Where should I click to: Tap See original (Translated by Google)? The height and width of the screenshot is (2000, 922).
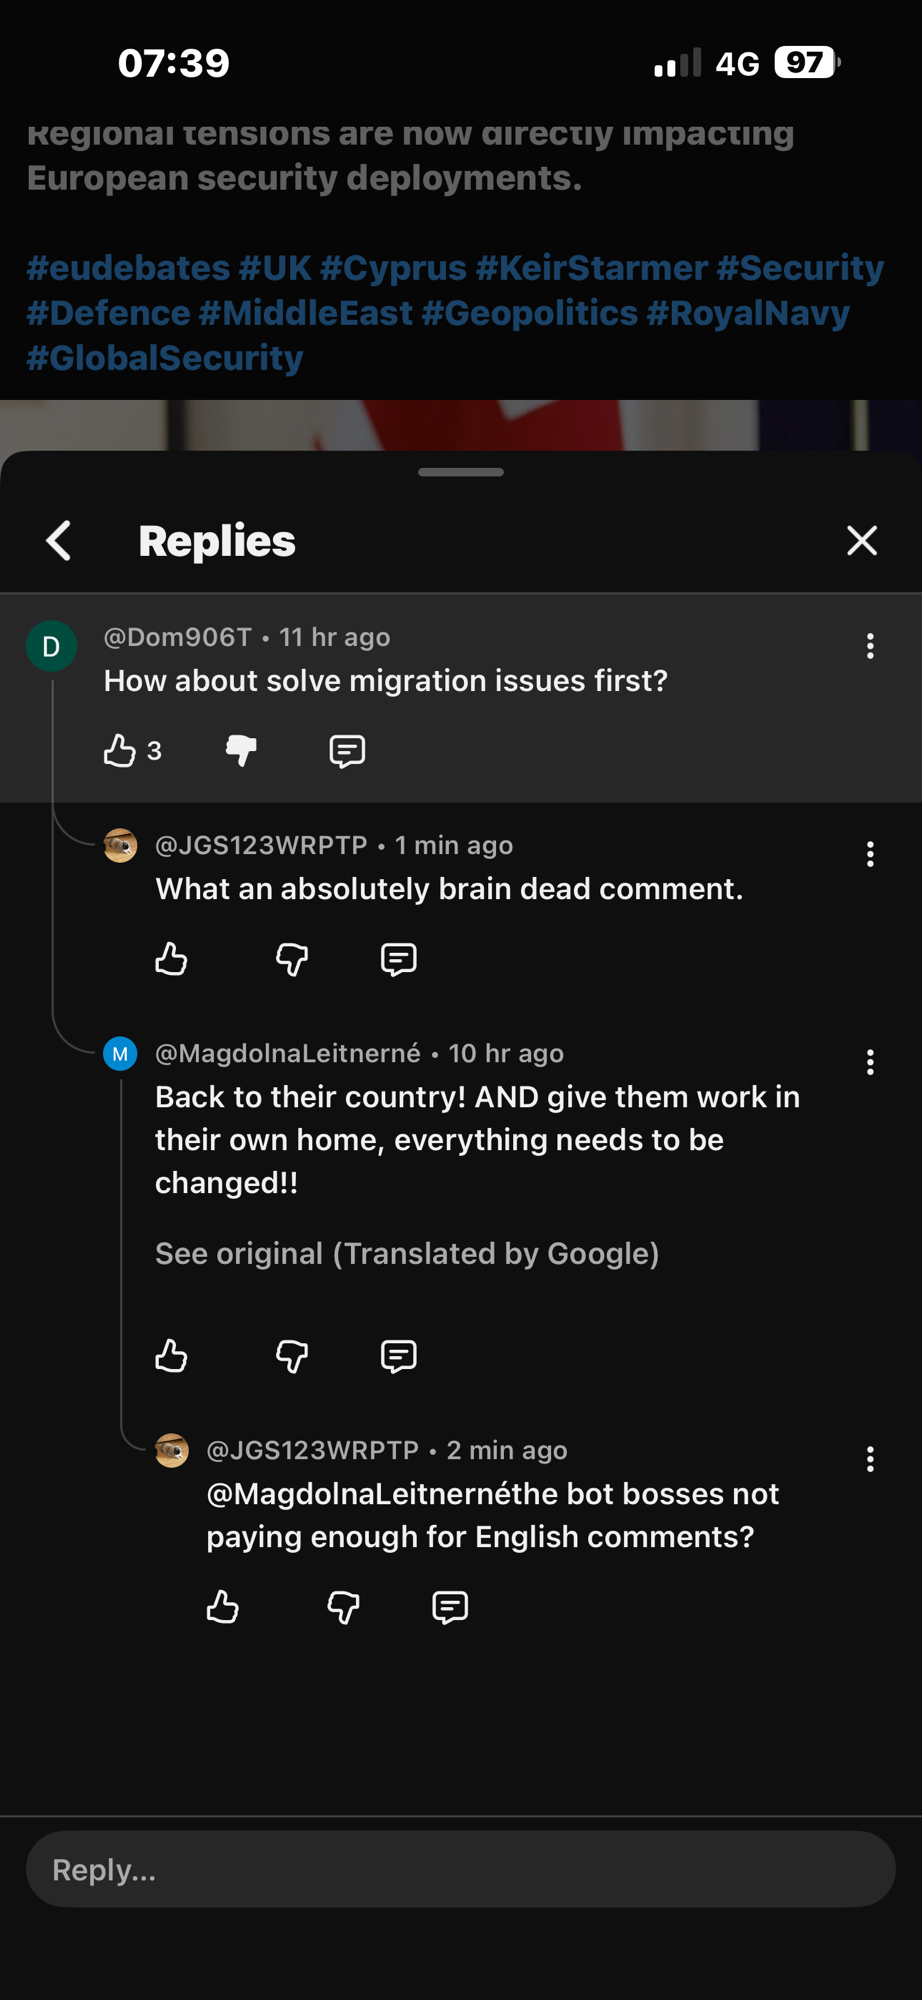407,1253
